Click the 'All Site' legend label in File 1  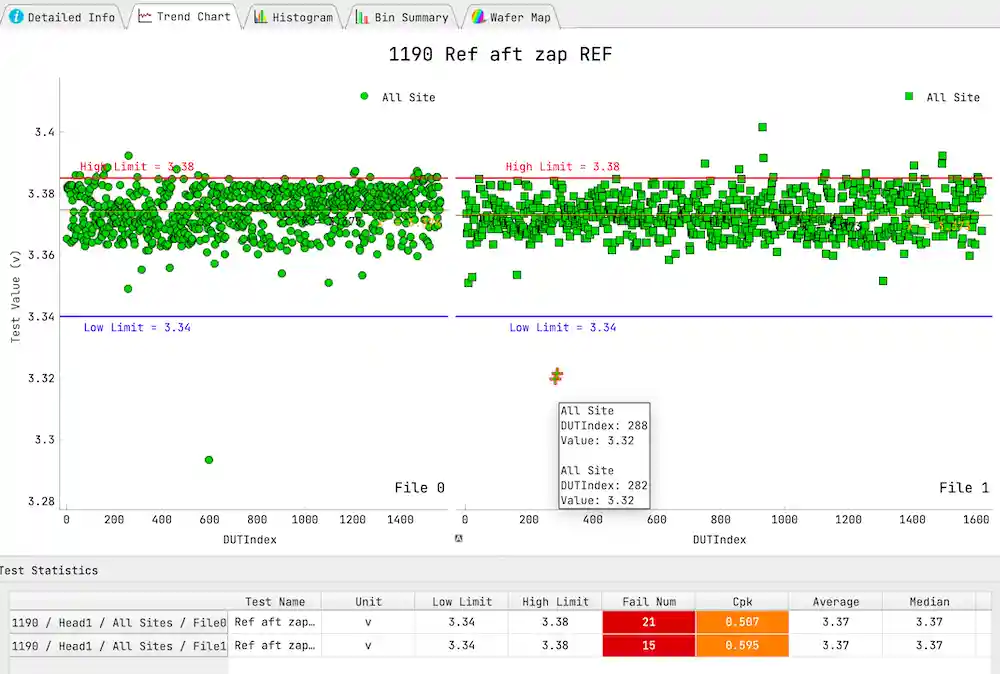click(953, 98)
